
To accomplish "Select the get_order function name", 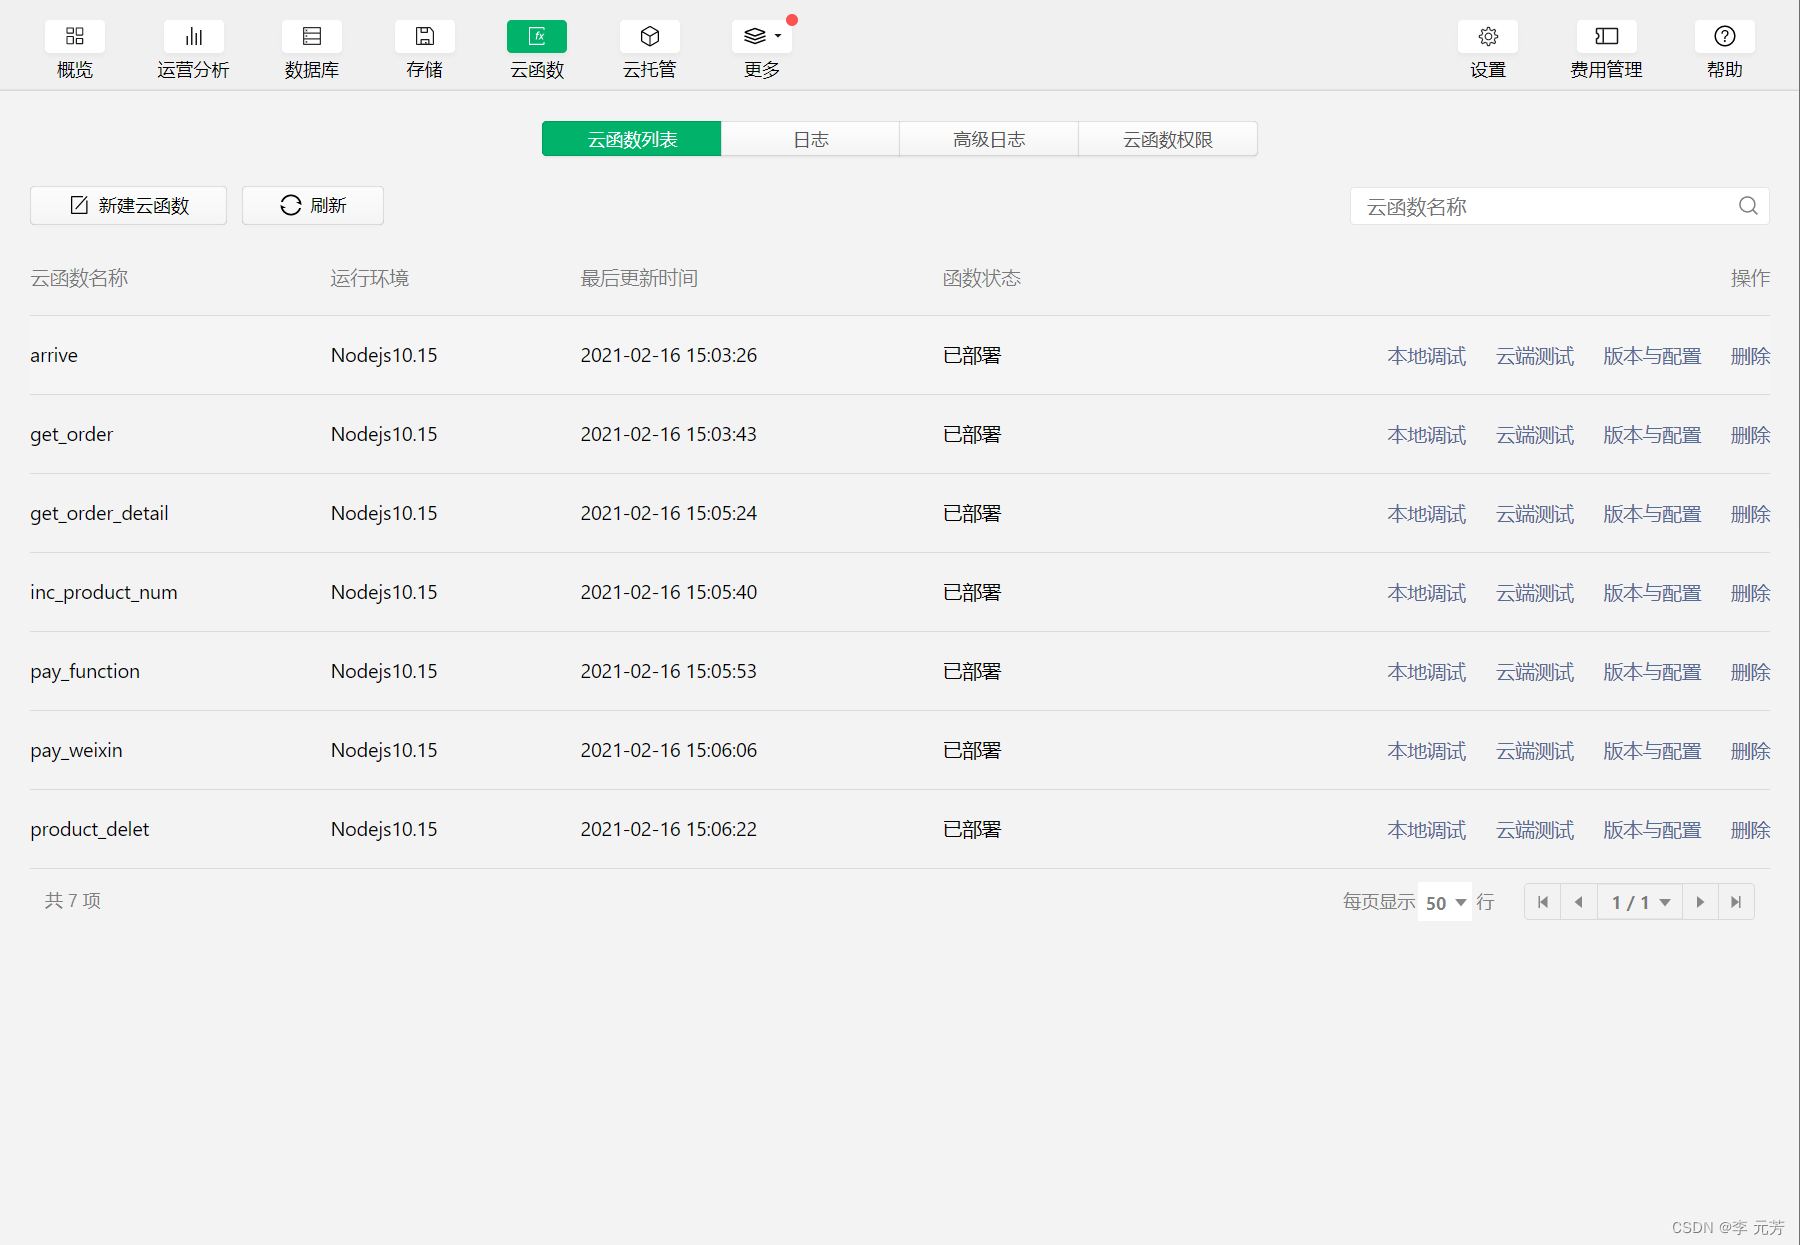I will click(72, 435).
